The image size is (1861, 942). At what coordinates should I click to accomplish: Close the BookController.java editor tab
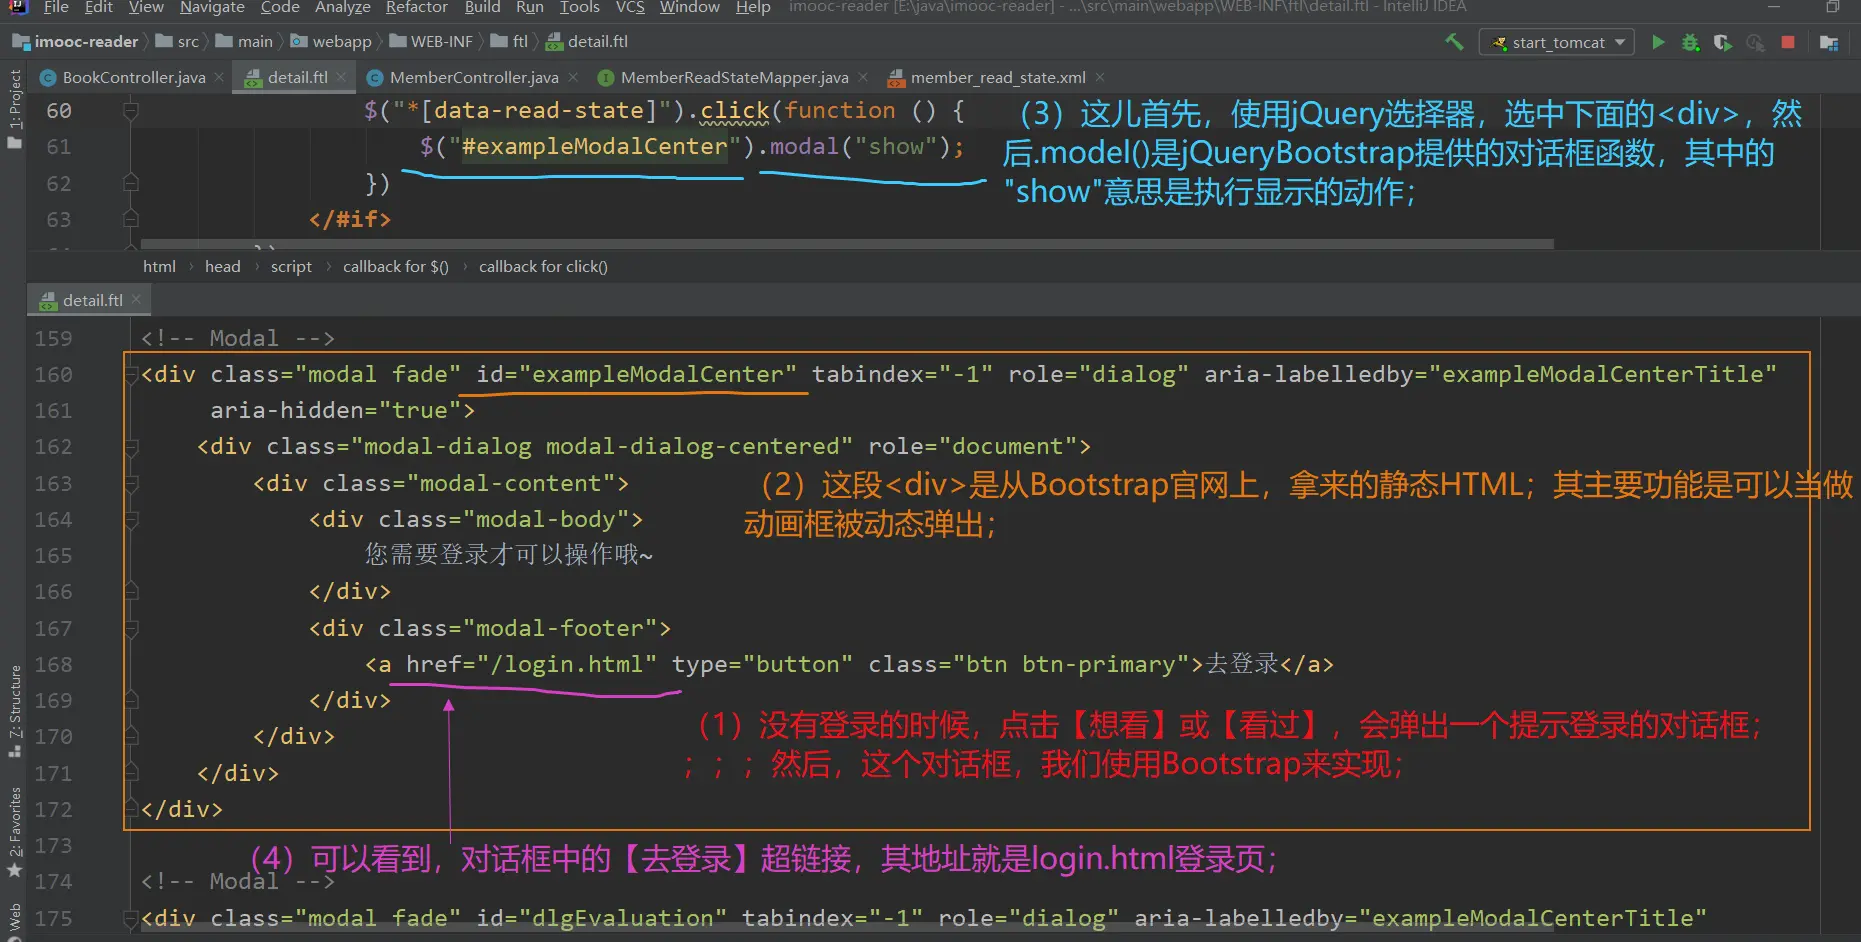[219, 77]
